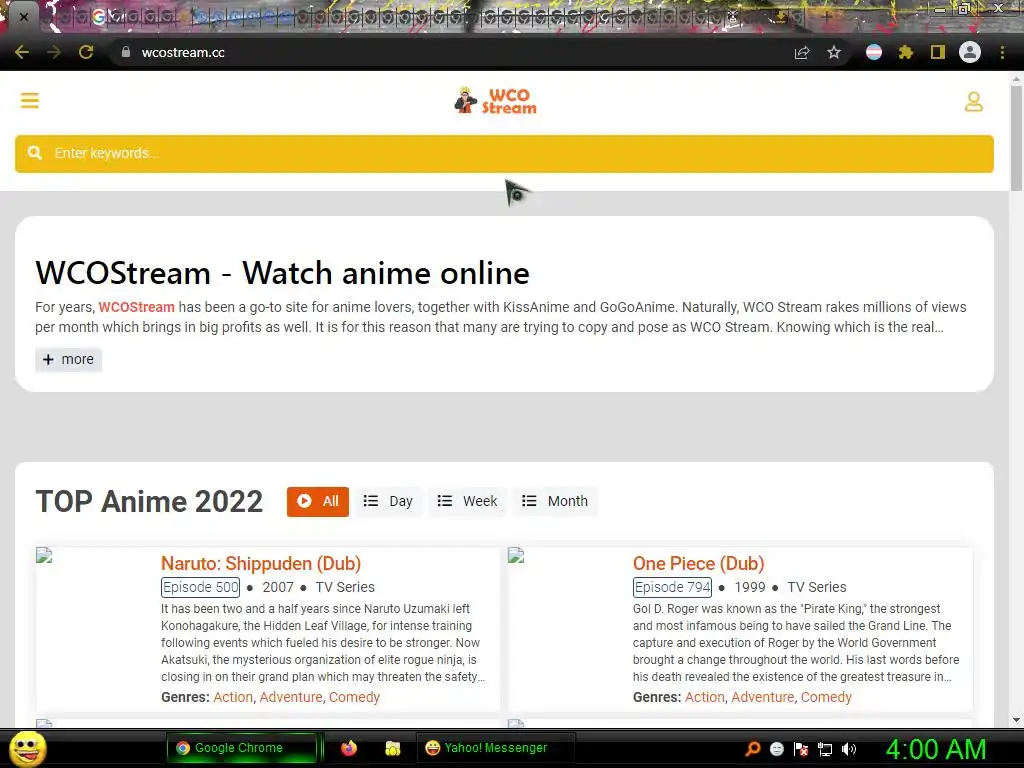Go back using browser back arrow
1024x768 pixels.
22,52
